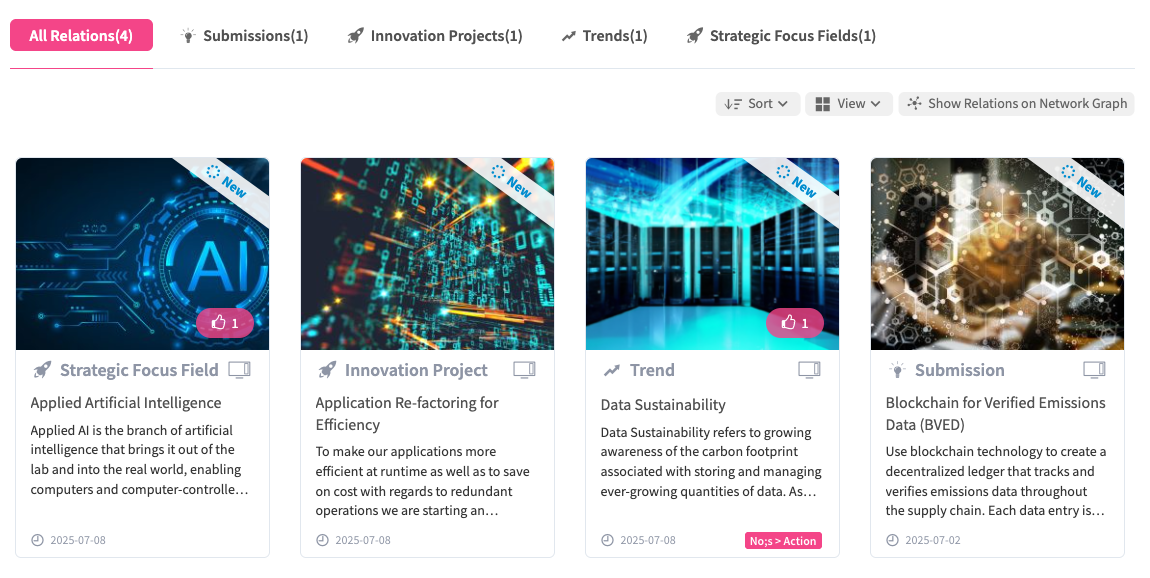Screen dimensions: 1150x578
Task: Click the monitor icon on Innovation Project card
Action: point(524,370)
